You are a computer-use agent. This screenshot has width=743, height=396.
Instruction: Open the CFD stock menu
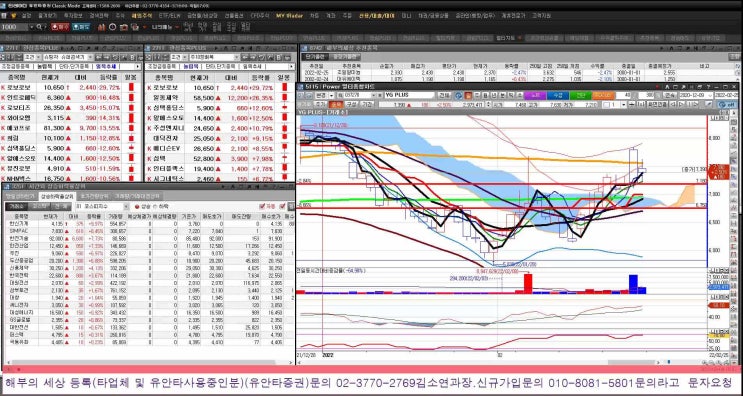[260, 16]
